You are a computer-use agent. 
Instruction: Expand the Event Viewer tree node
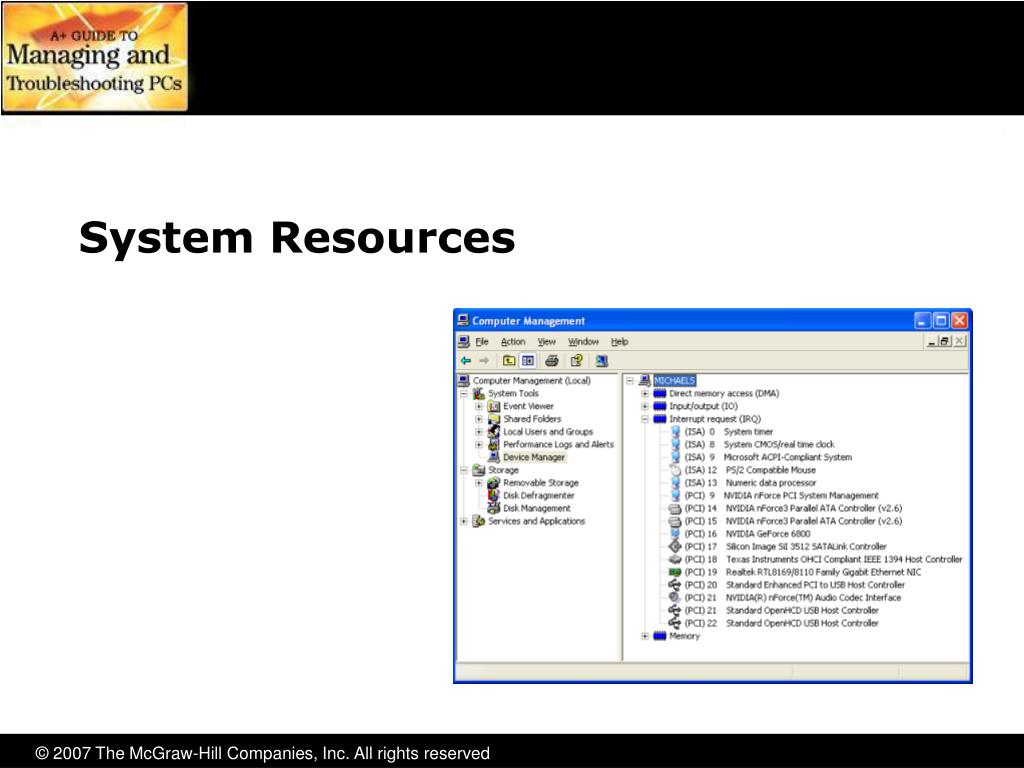479,406
